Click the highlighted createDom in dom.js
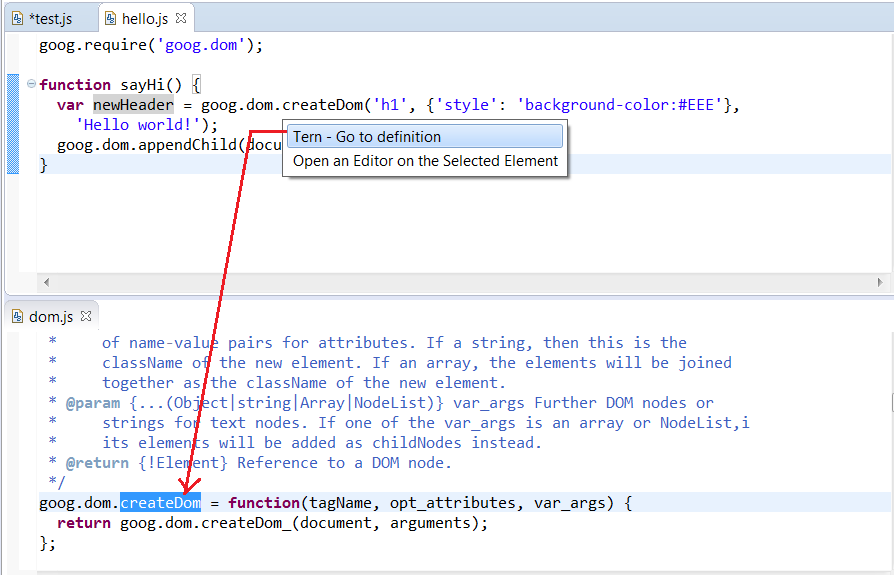 (160, 503)
